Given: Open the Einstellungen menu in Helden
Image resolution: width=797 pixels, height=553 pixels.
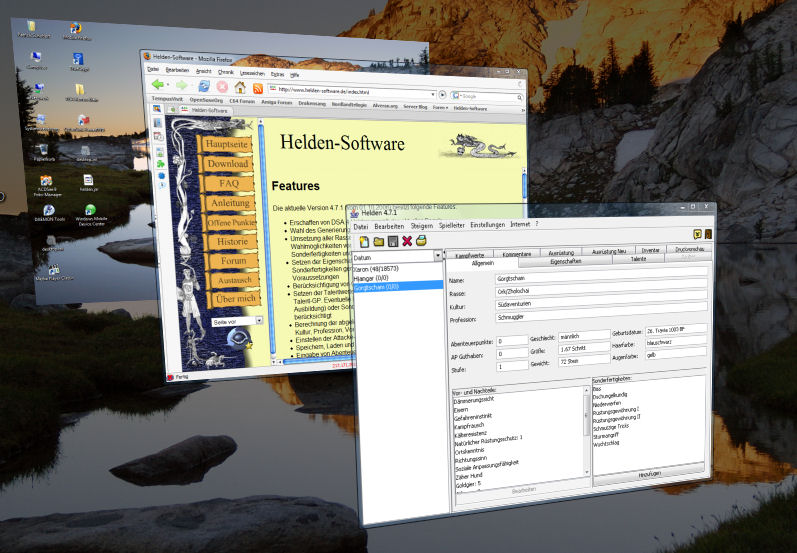Looking at the screenshot, I should pyautogui.click(x=487, y=224).
